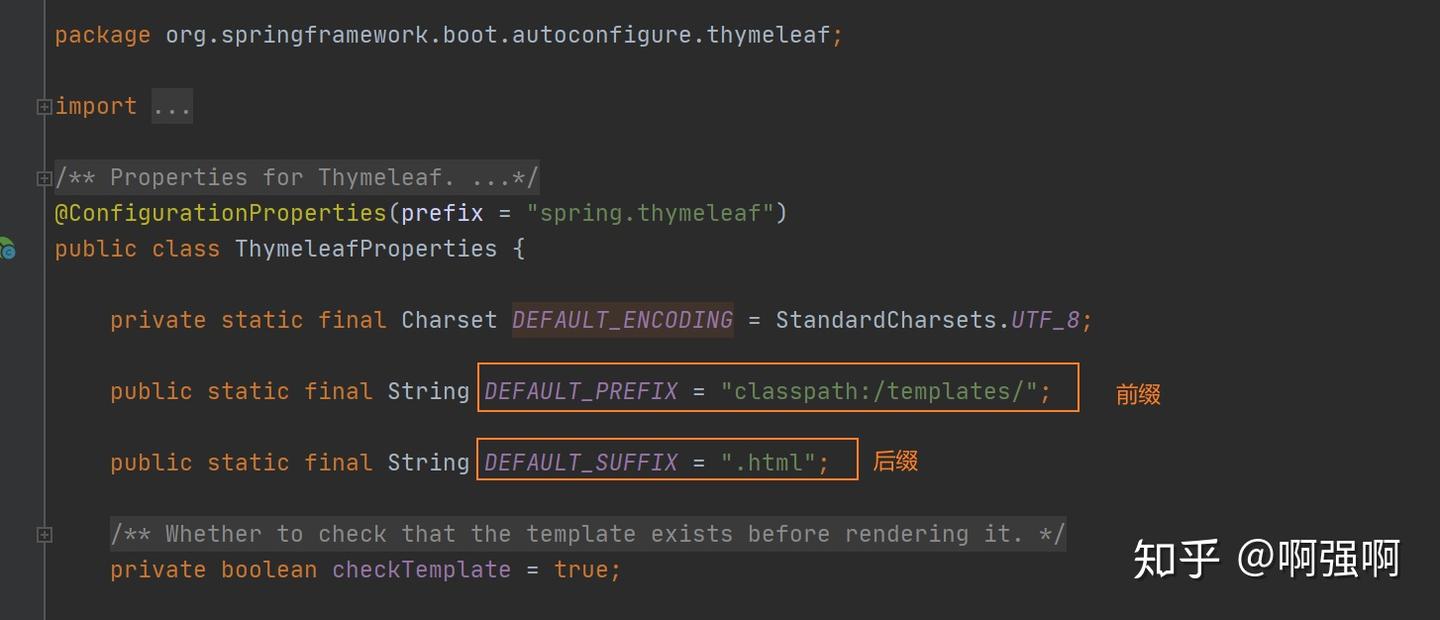
Task: Expand the folded Thymeleaf Javadoc comment
Action: point(44,178)
